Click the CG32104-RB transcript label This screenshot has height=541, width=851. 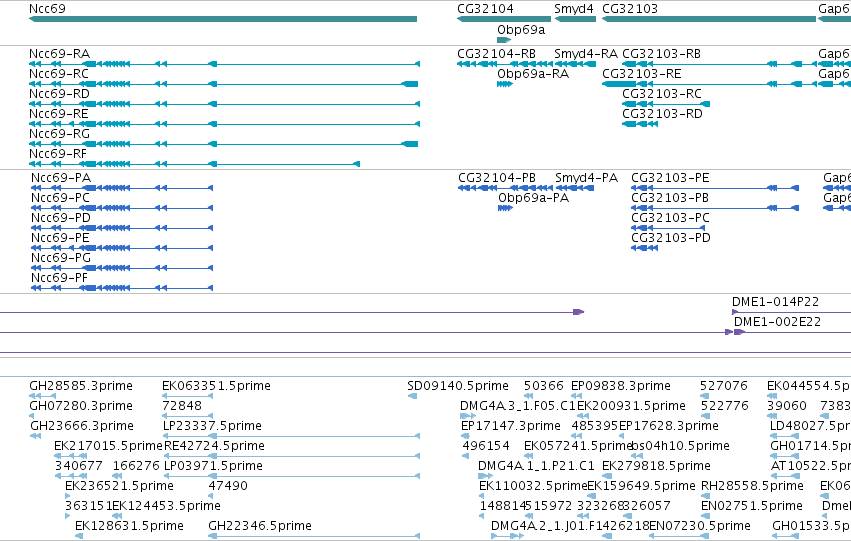pos(497,54)
